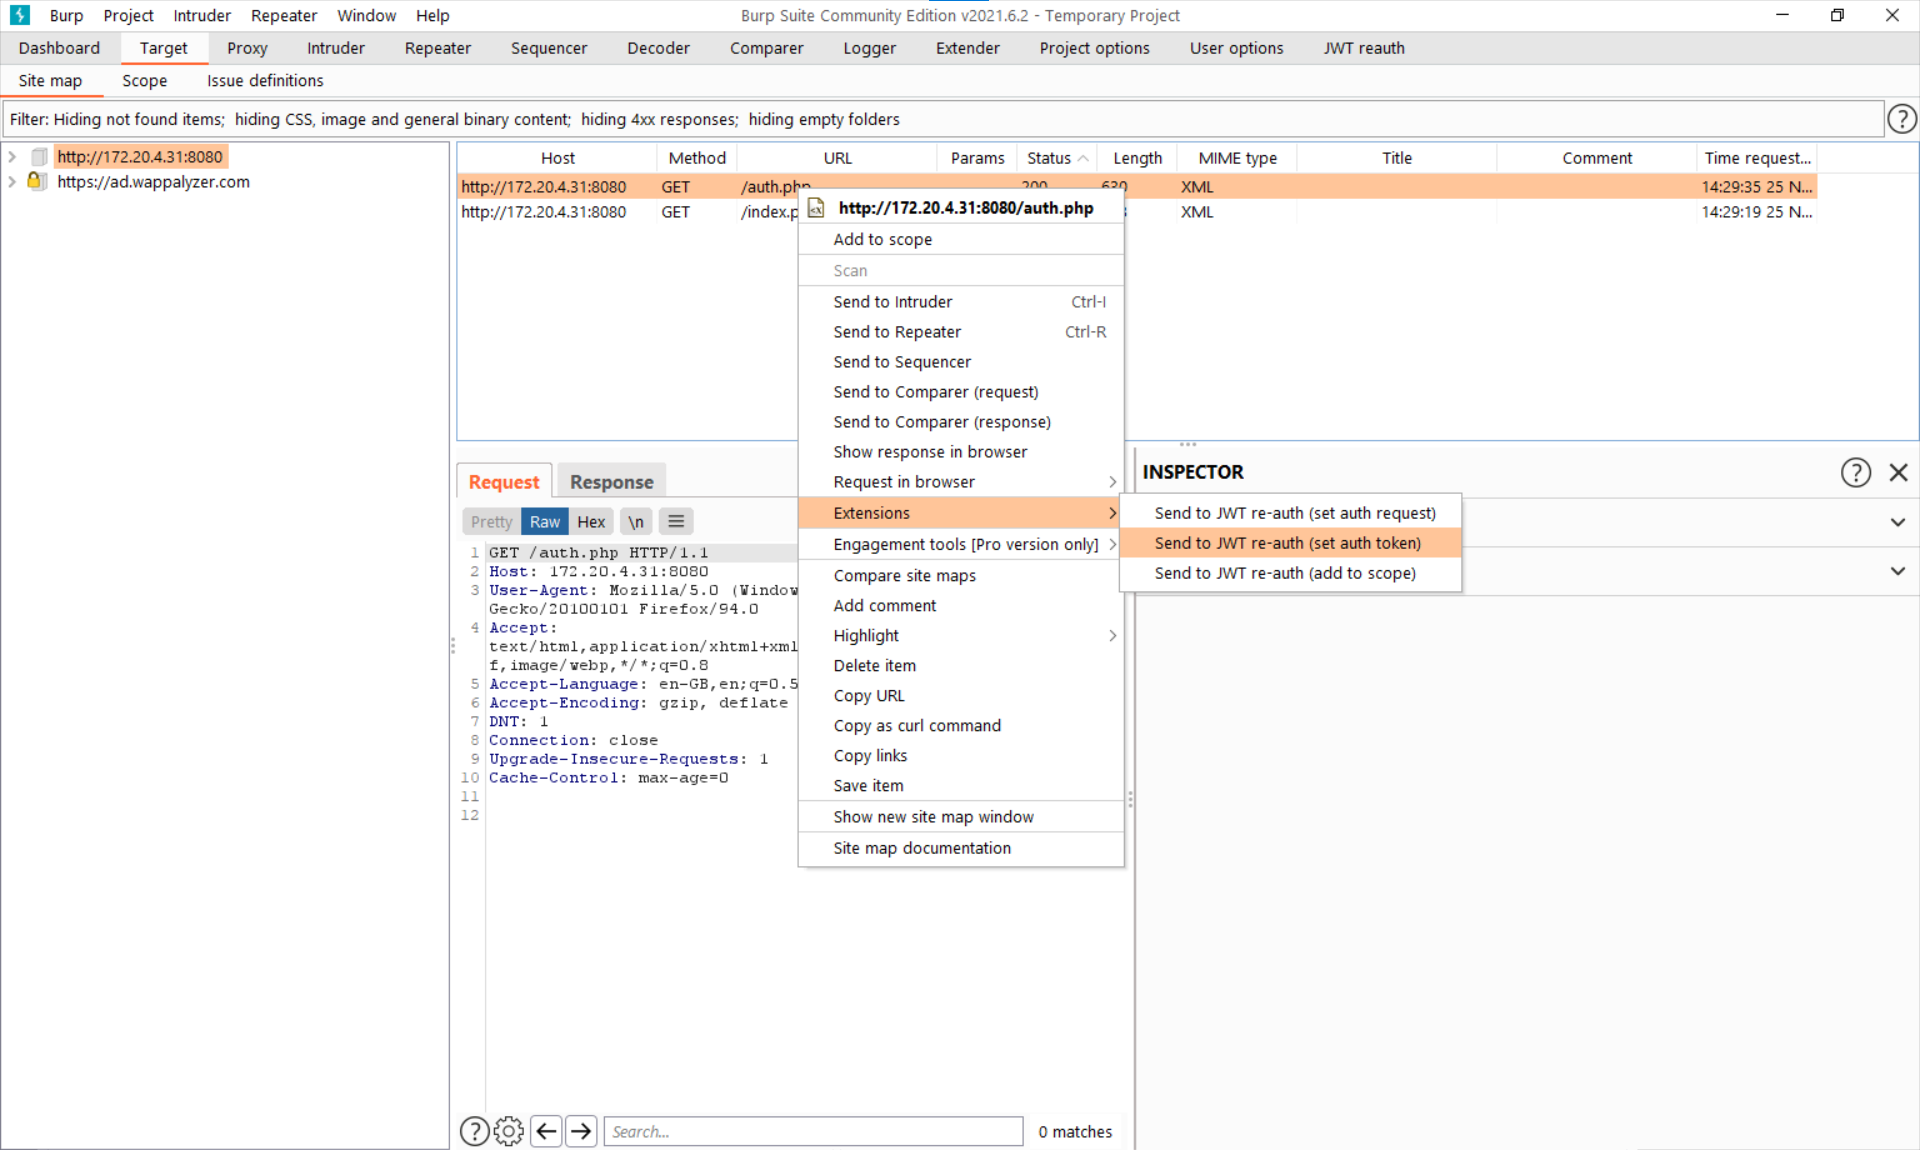The width and height of the screenshot is (1920, 1150).
Task: Click the forward arrow in search bar
Action: point(581,1131)
